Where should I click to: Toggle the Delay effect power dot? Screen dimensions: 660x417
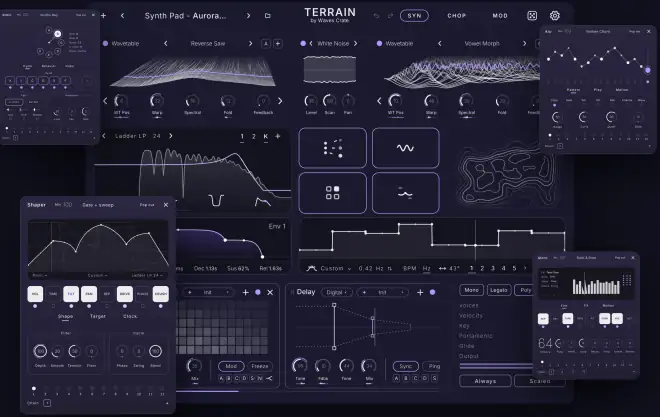(x=432, y=292)
